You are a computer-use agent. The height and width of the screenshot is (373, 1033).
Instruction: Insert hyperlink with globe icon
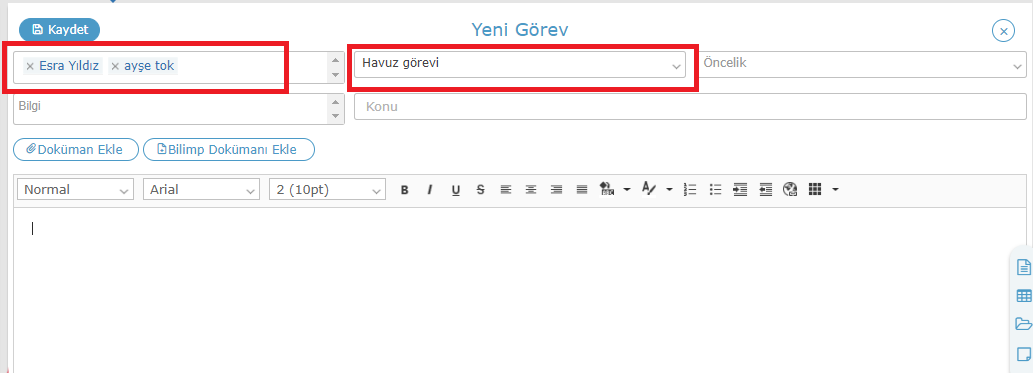pos(790,190)
